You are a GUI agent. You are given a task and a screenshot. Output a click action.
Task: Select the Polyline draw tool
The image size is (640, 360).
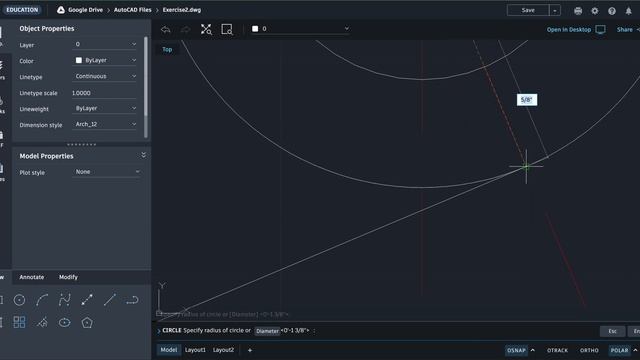point(132,300)
